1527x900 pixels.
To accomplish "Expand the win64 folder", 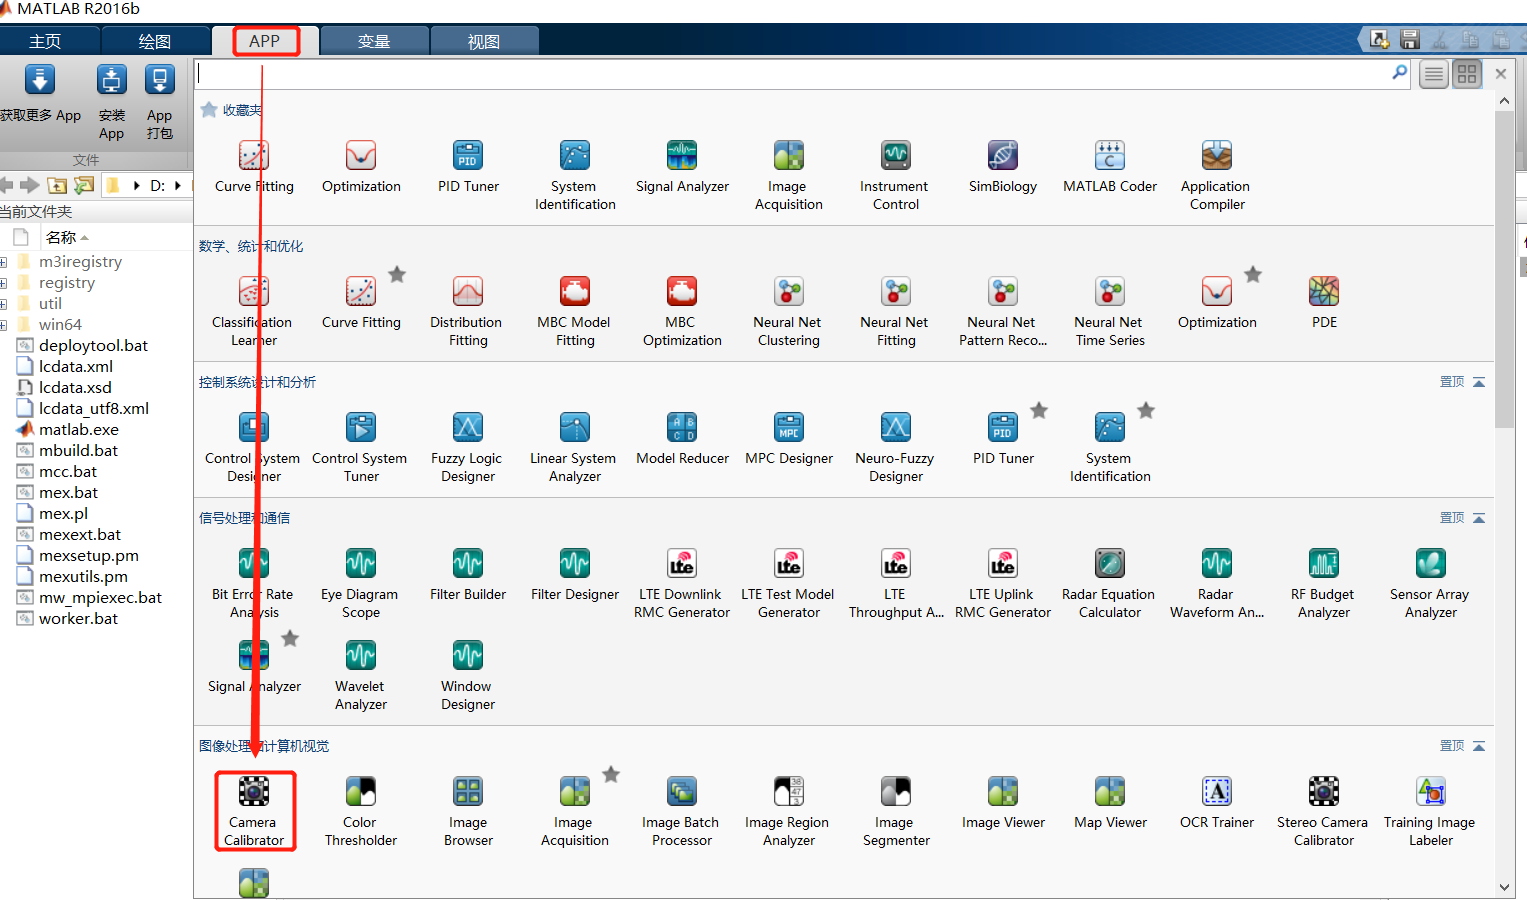I will (4, 325).
